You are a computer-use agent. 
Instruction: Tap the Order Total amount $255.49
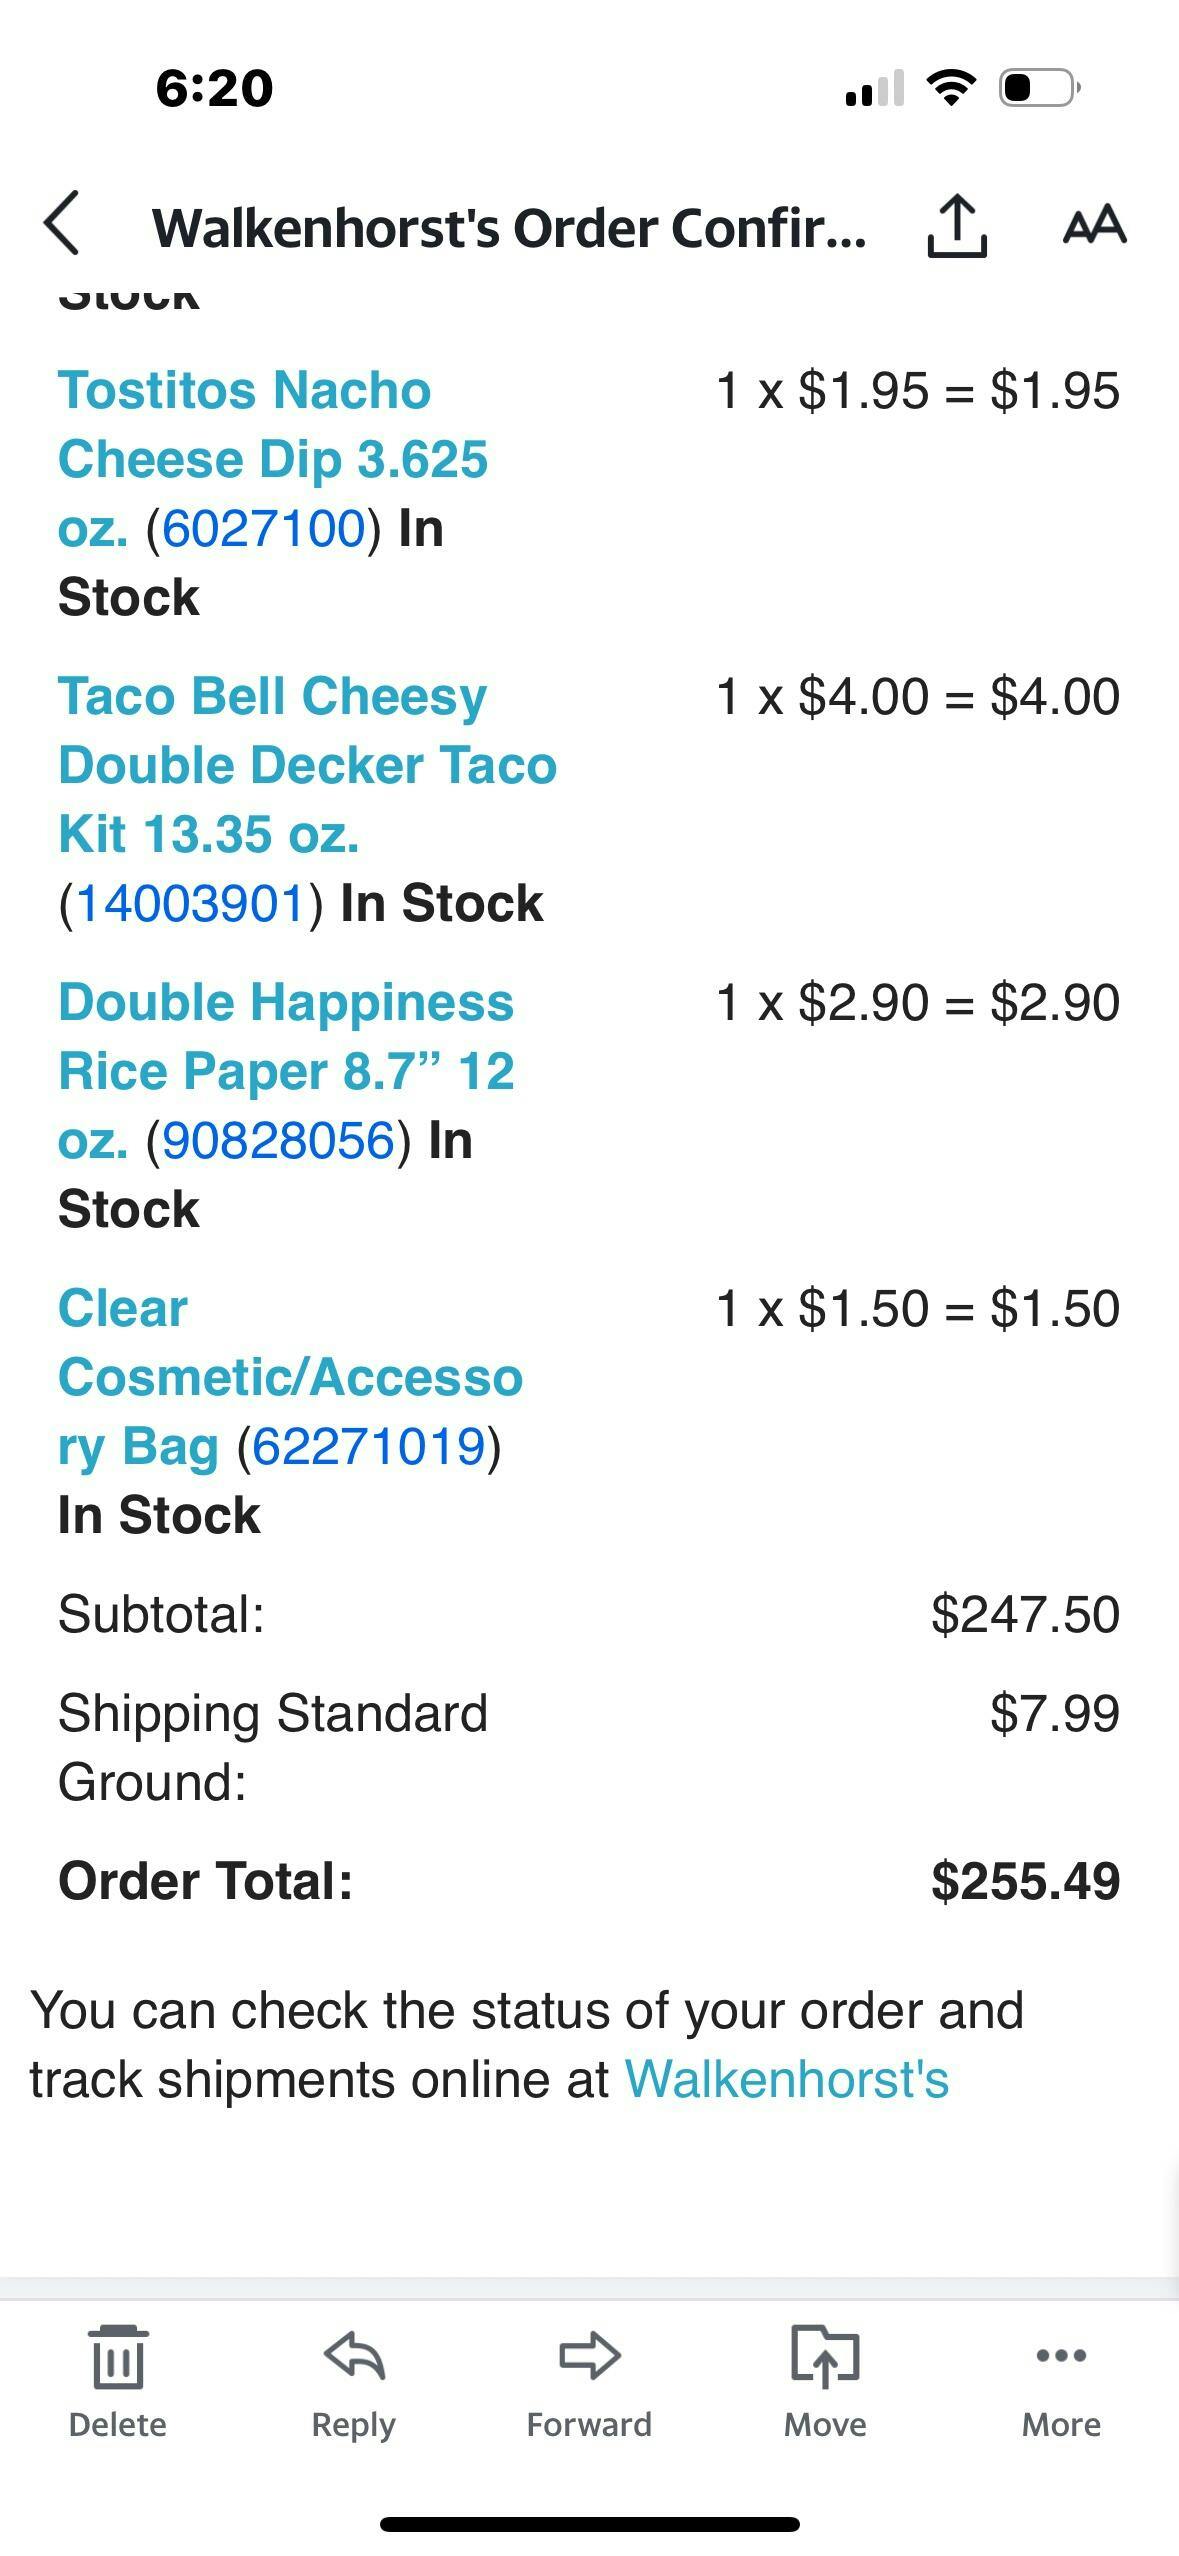1024,1881
